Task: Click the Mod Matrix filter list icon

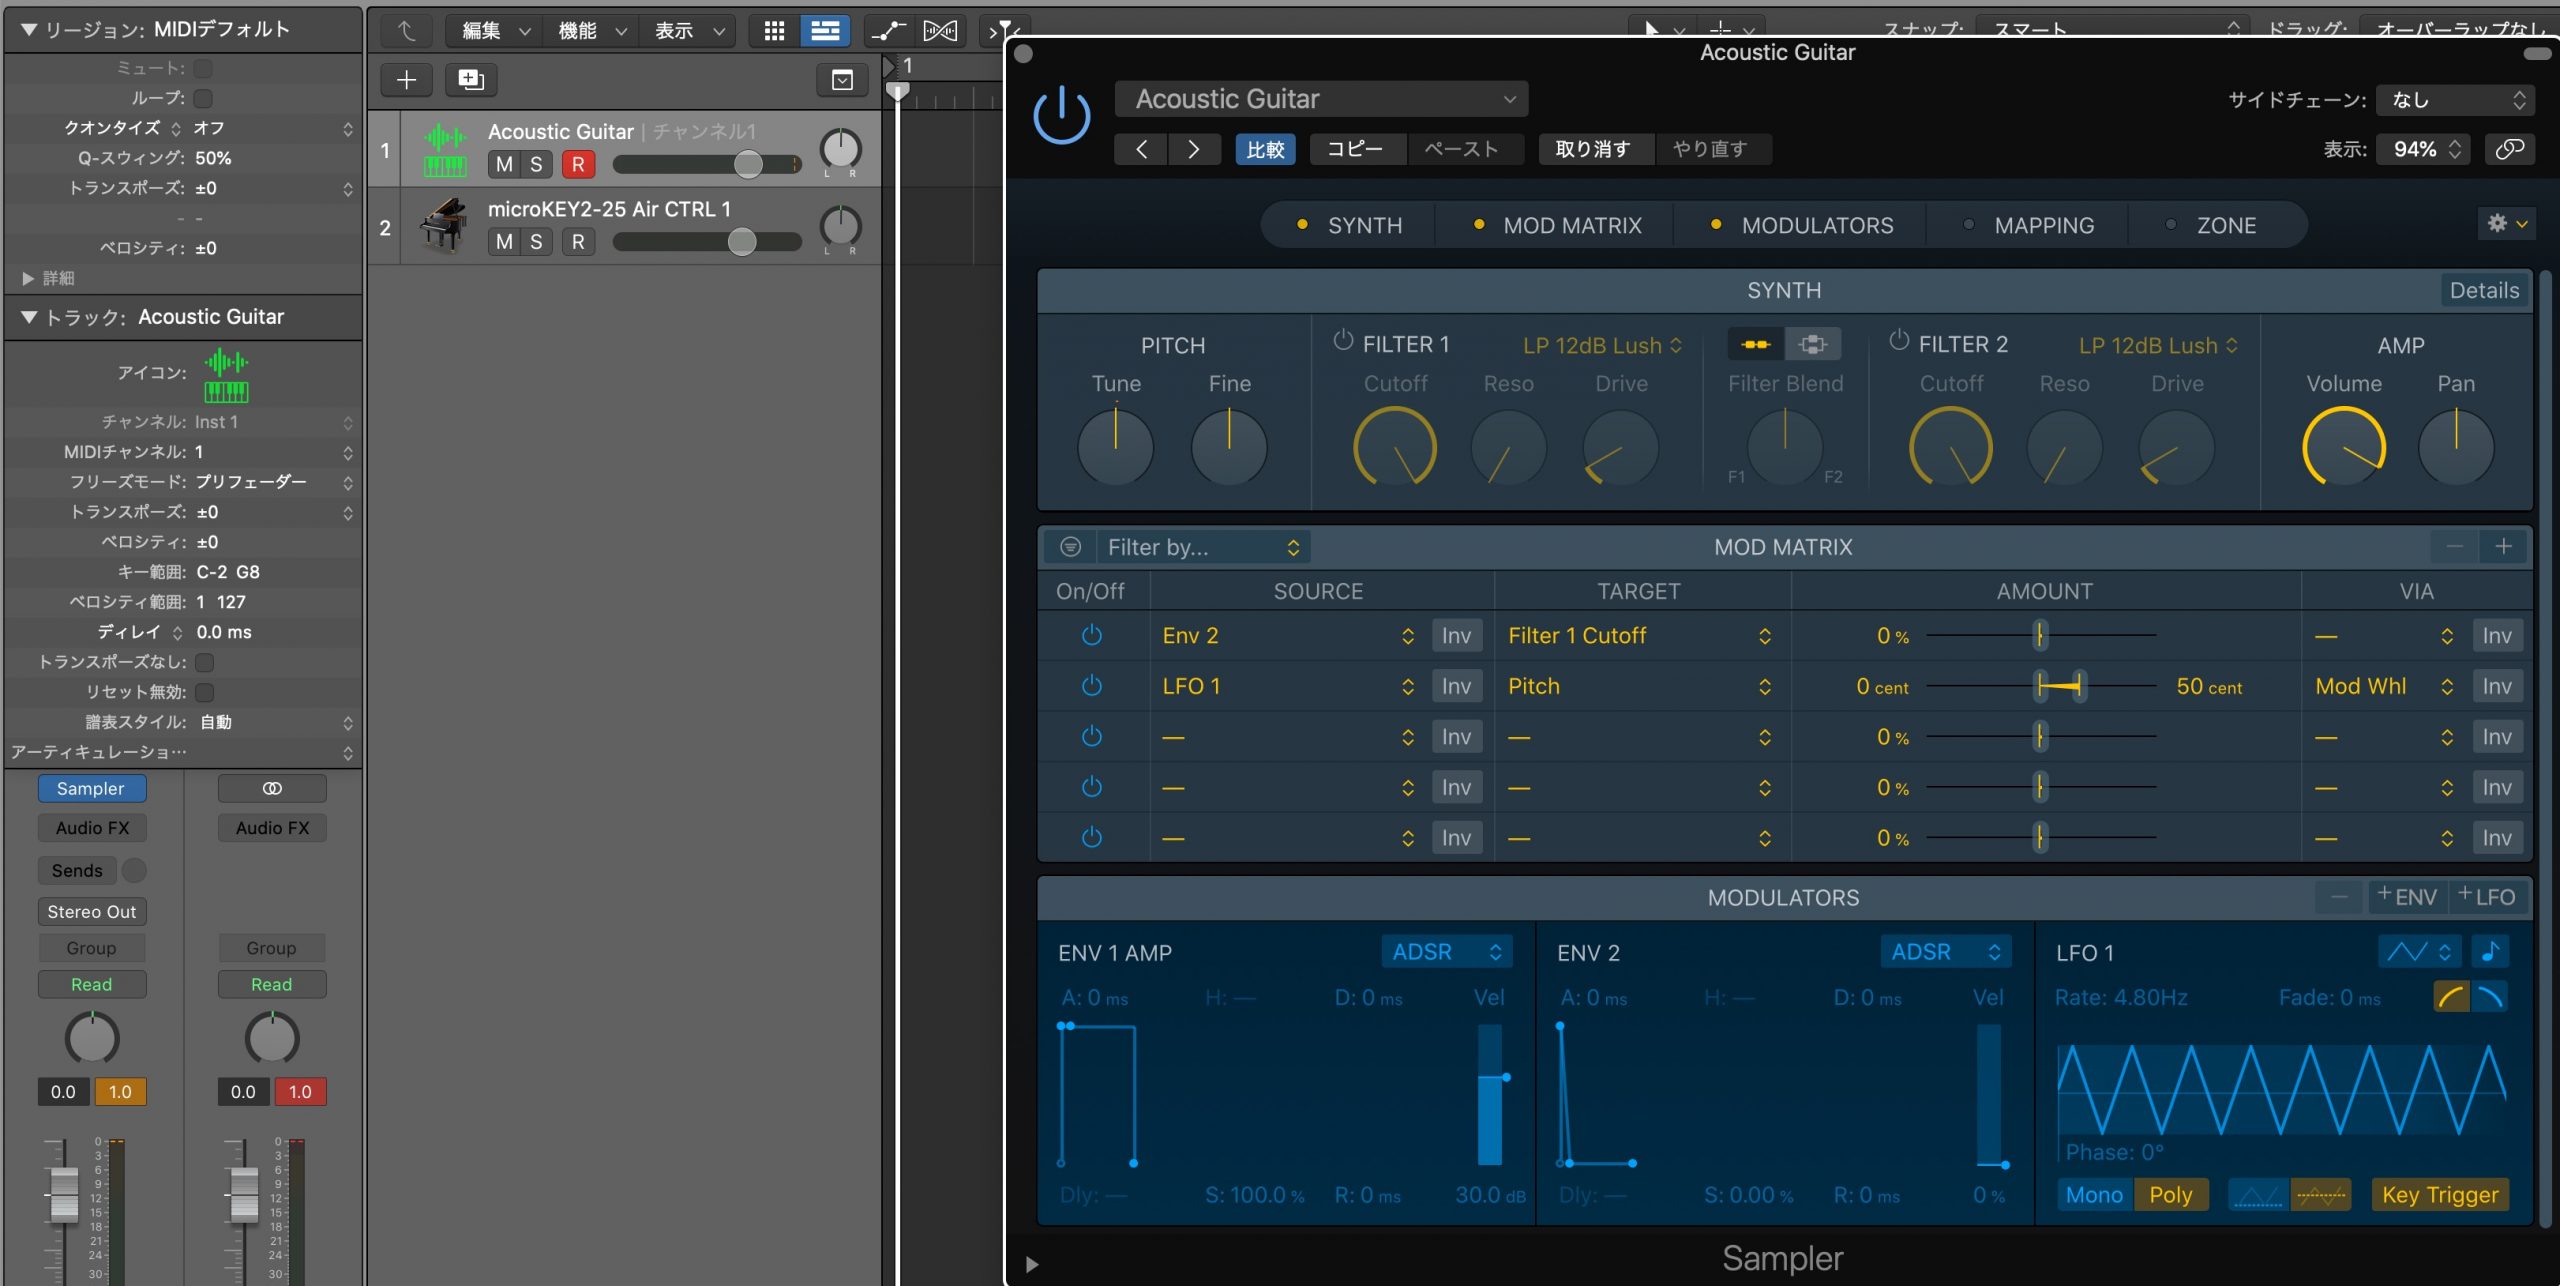Action: click(1070, 546)
